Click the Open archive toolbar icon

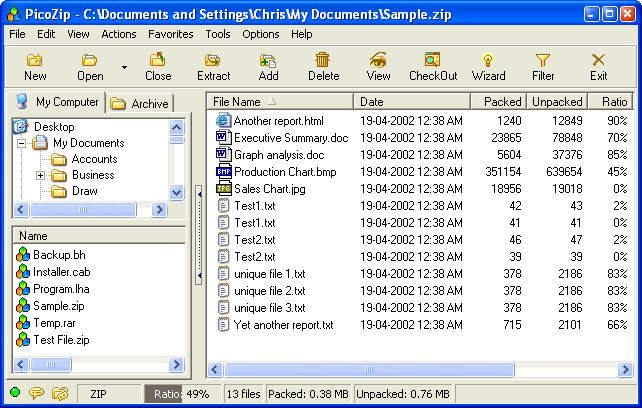(89, 60)
